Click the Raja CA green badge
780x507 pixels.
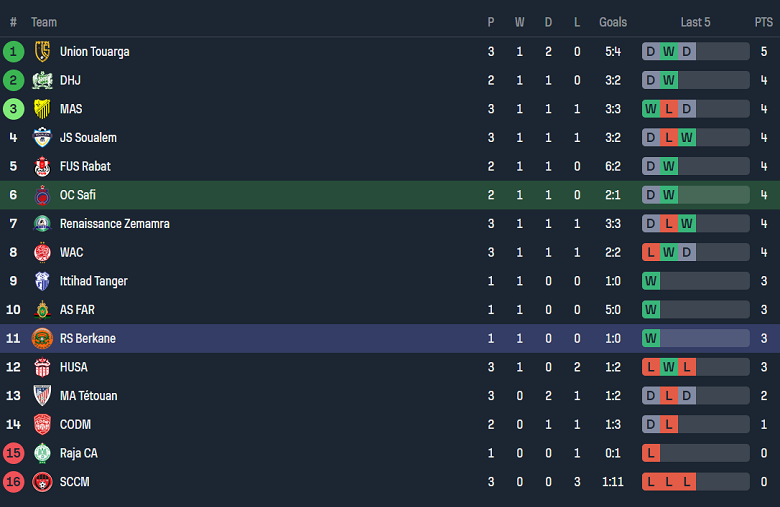pos(42,453)
